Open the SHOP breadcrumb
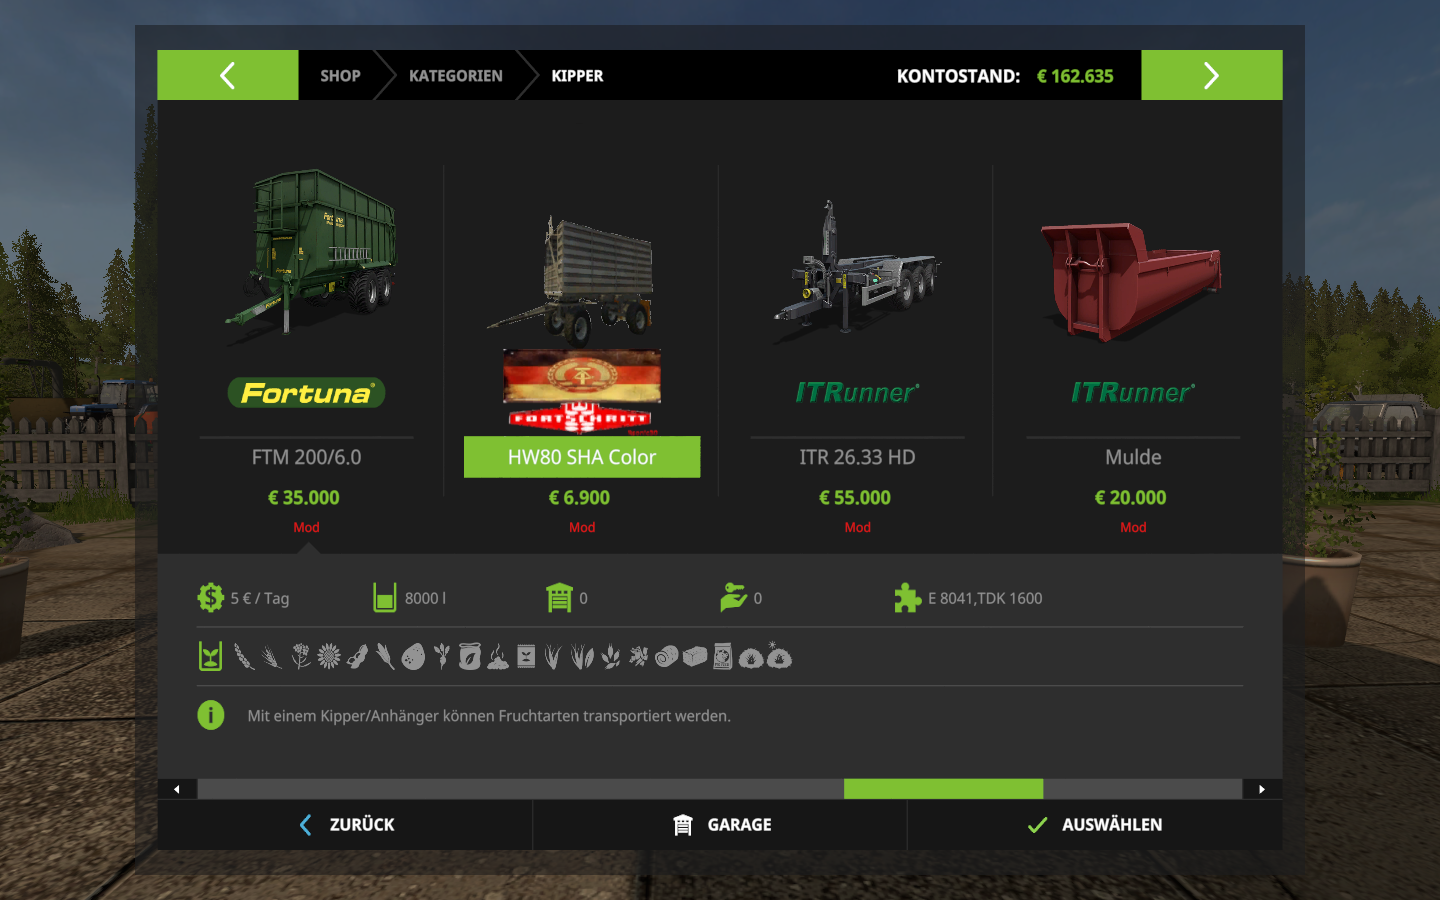 tap(340, 76)
